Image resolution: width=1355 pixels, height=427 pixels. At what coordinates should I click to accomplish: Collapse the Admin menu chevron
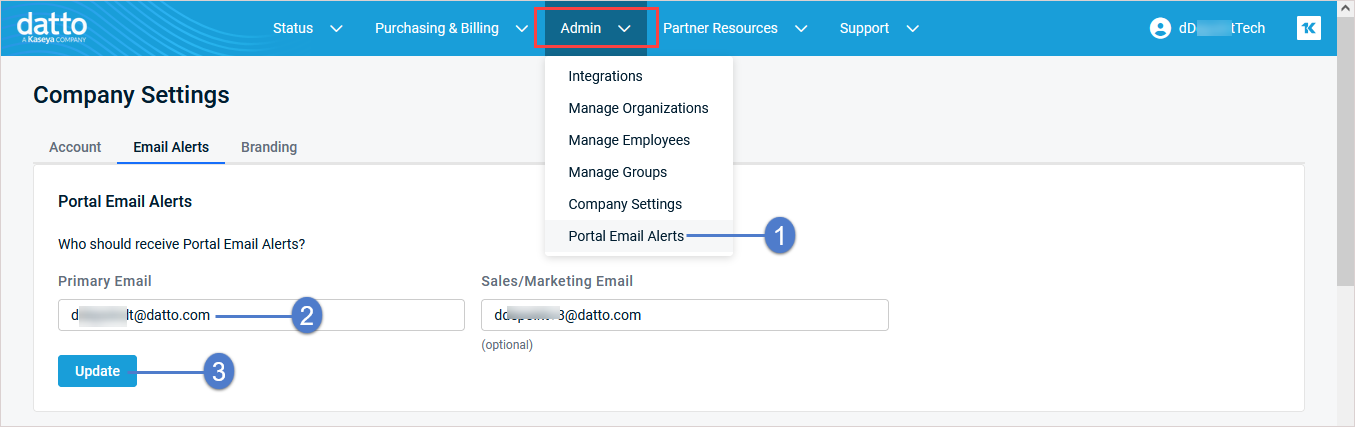624,28
